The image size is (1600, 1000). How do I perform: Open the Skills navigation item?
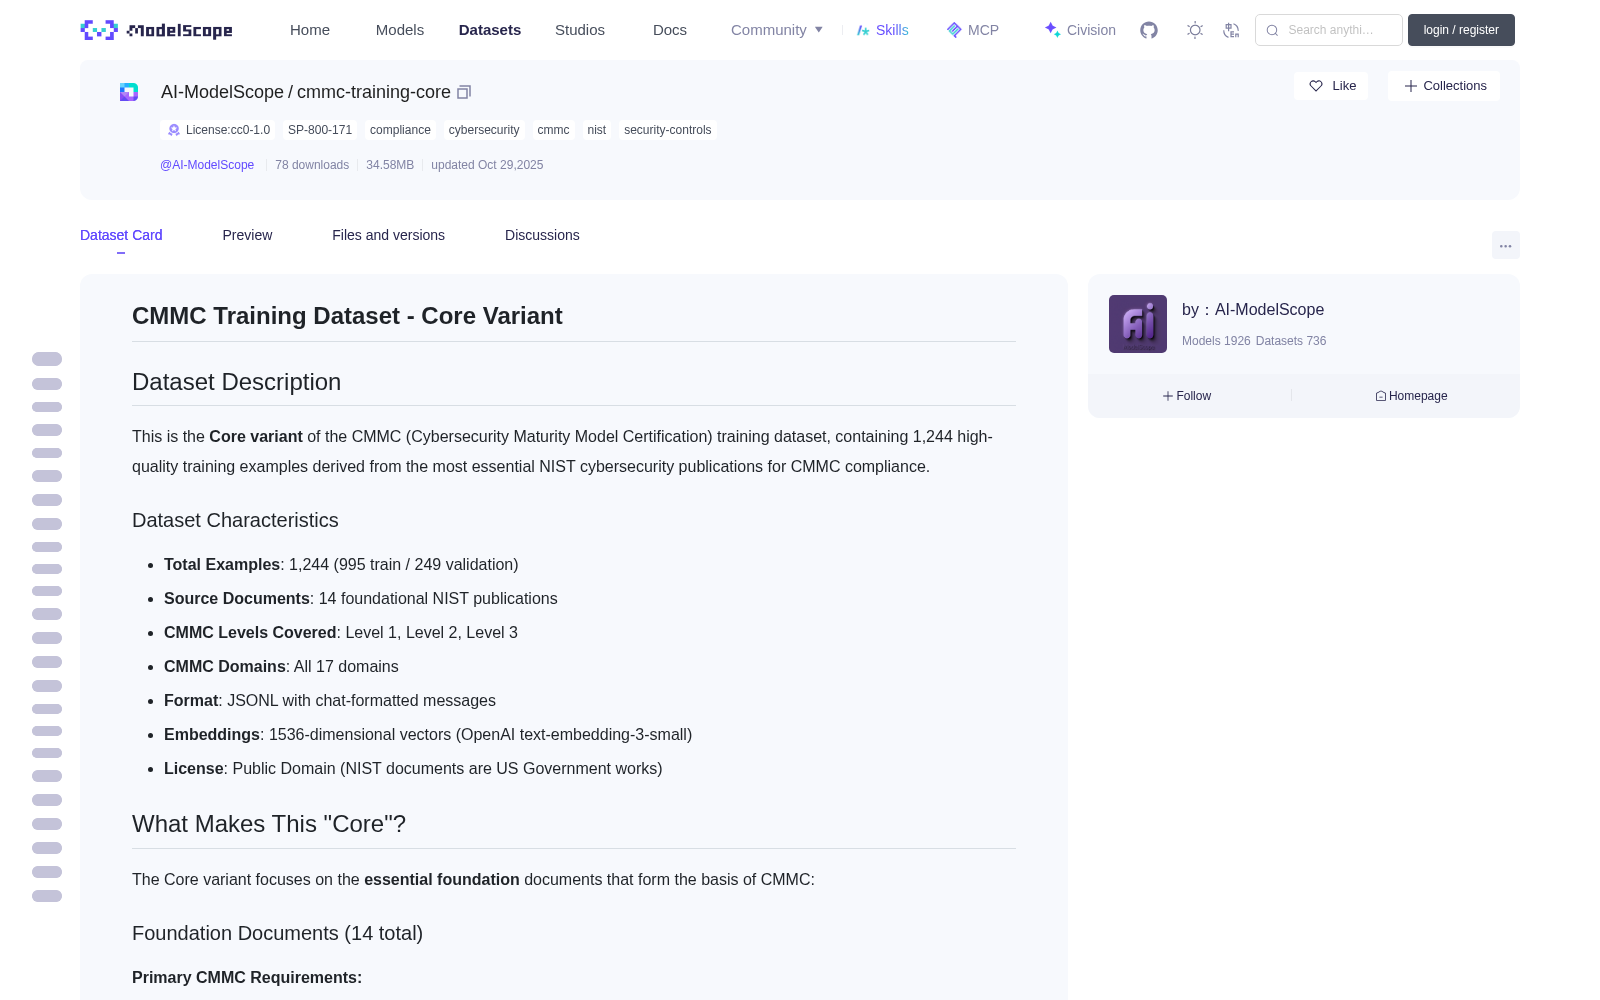click(x=882, y=30)
